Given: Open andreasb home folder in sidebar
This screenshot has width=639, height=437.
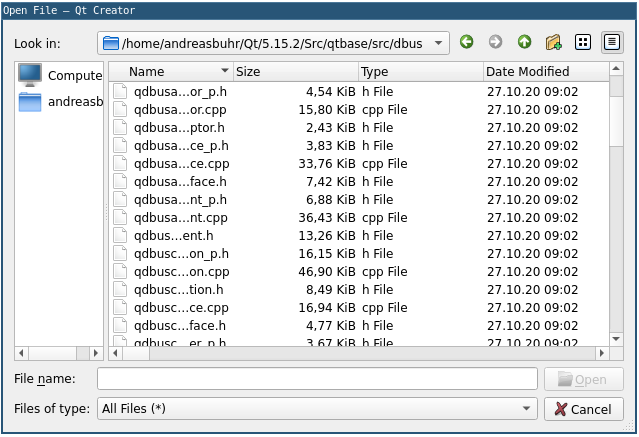Looking at the screenshot, I should coord(60,102).
